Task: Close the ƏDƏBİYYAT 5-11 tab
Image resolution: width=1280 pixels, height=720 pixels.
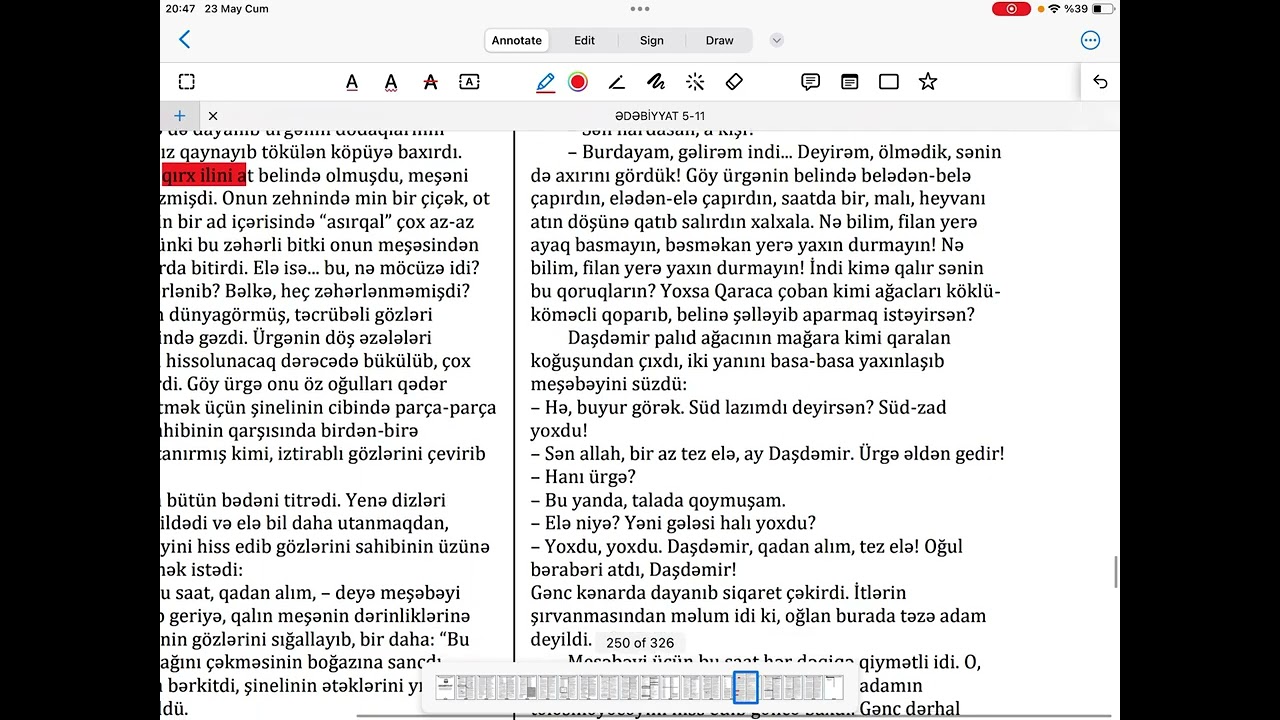Action: (213, 116)
